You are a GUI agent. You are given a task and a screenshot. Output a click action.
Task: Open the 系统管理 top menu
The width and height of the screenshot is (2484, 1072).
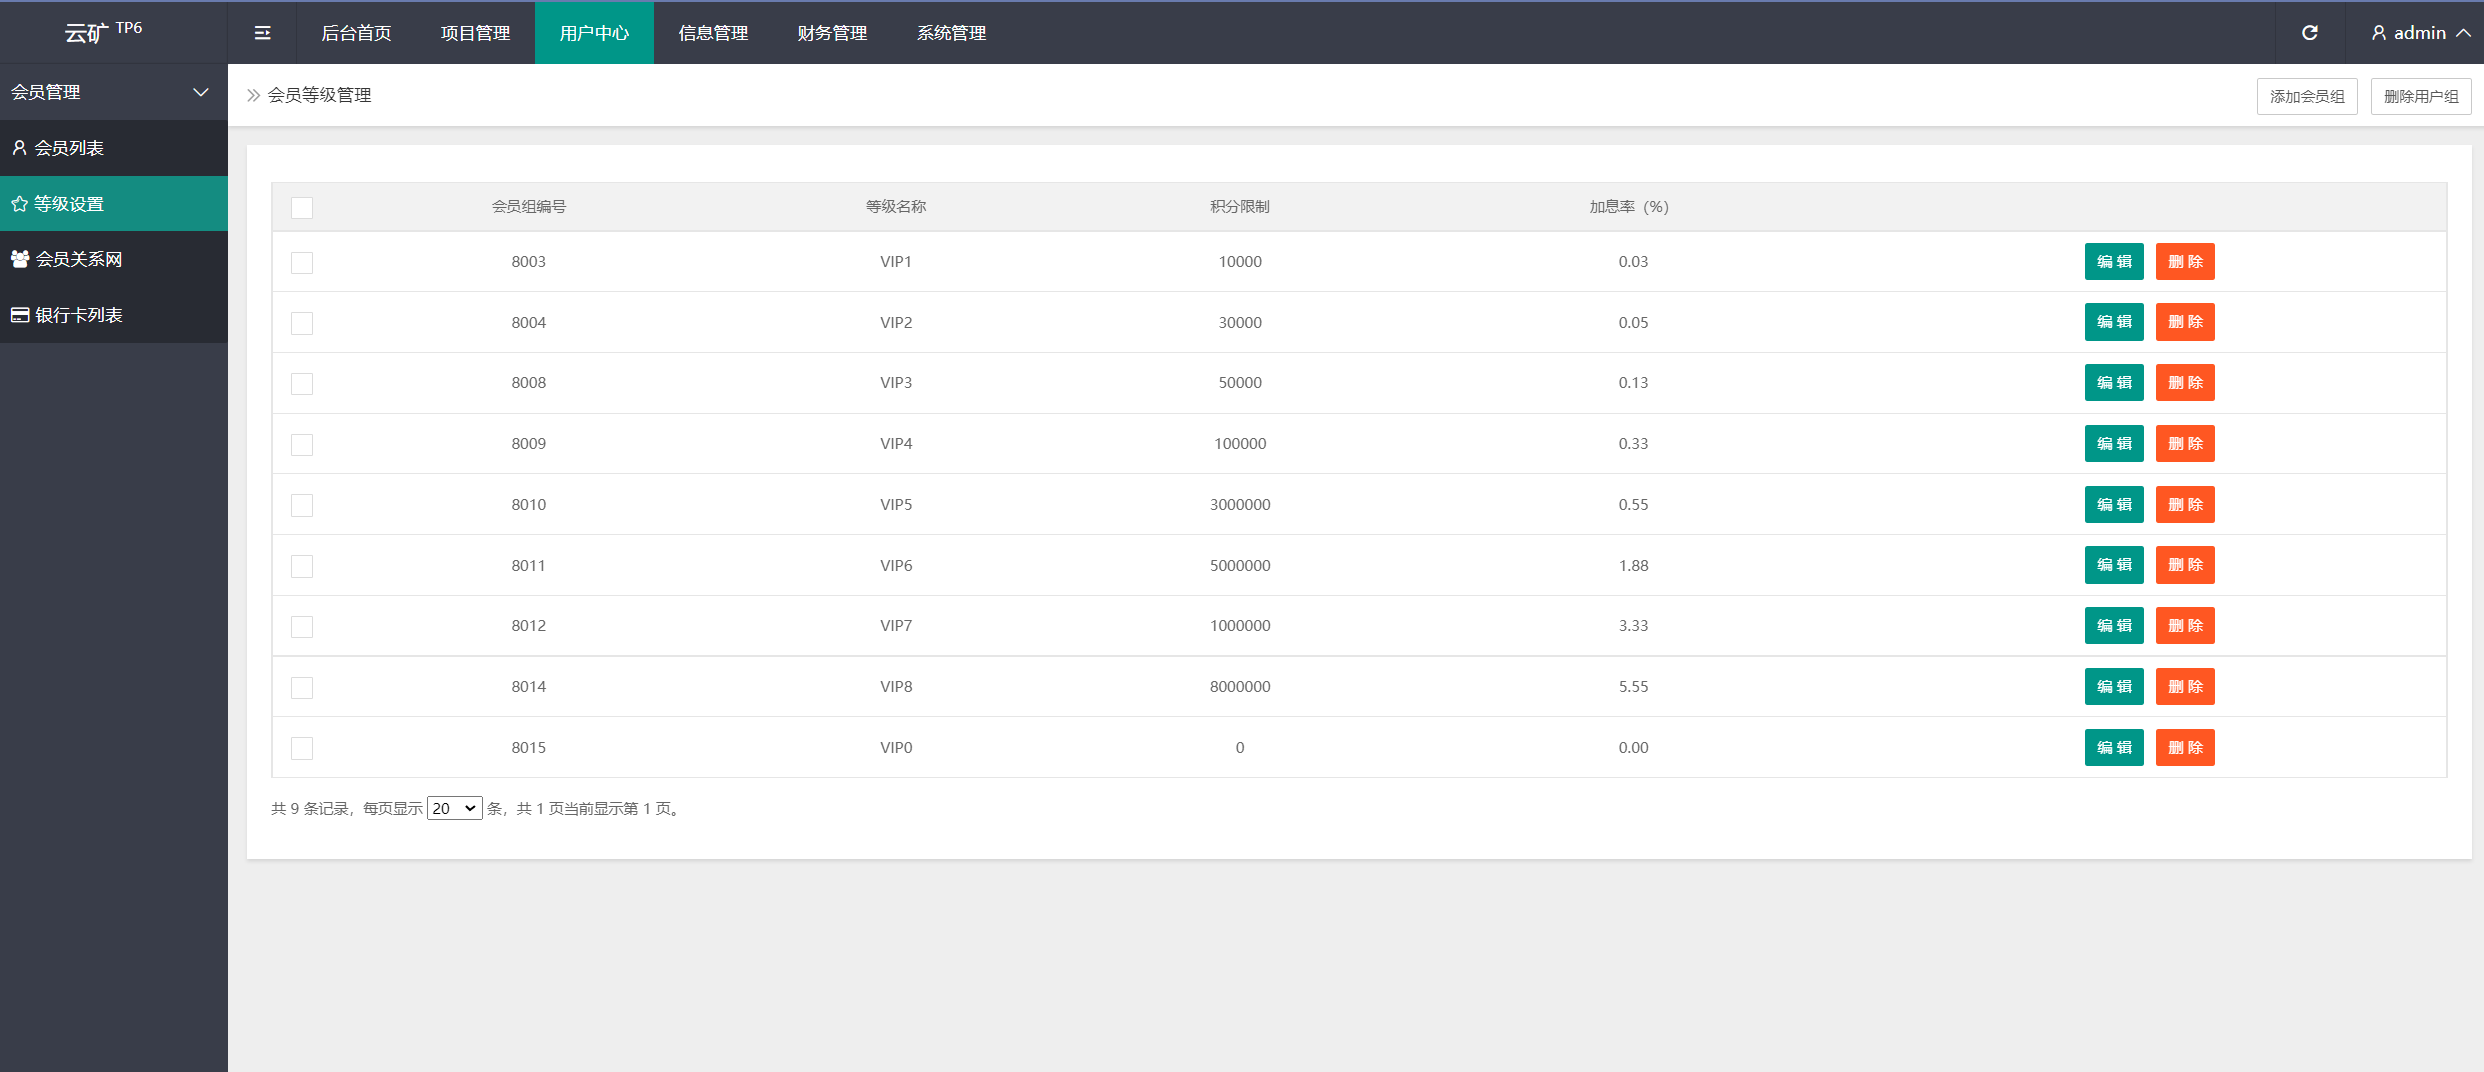pos(951,33)
